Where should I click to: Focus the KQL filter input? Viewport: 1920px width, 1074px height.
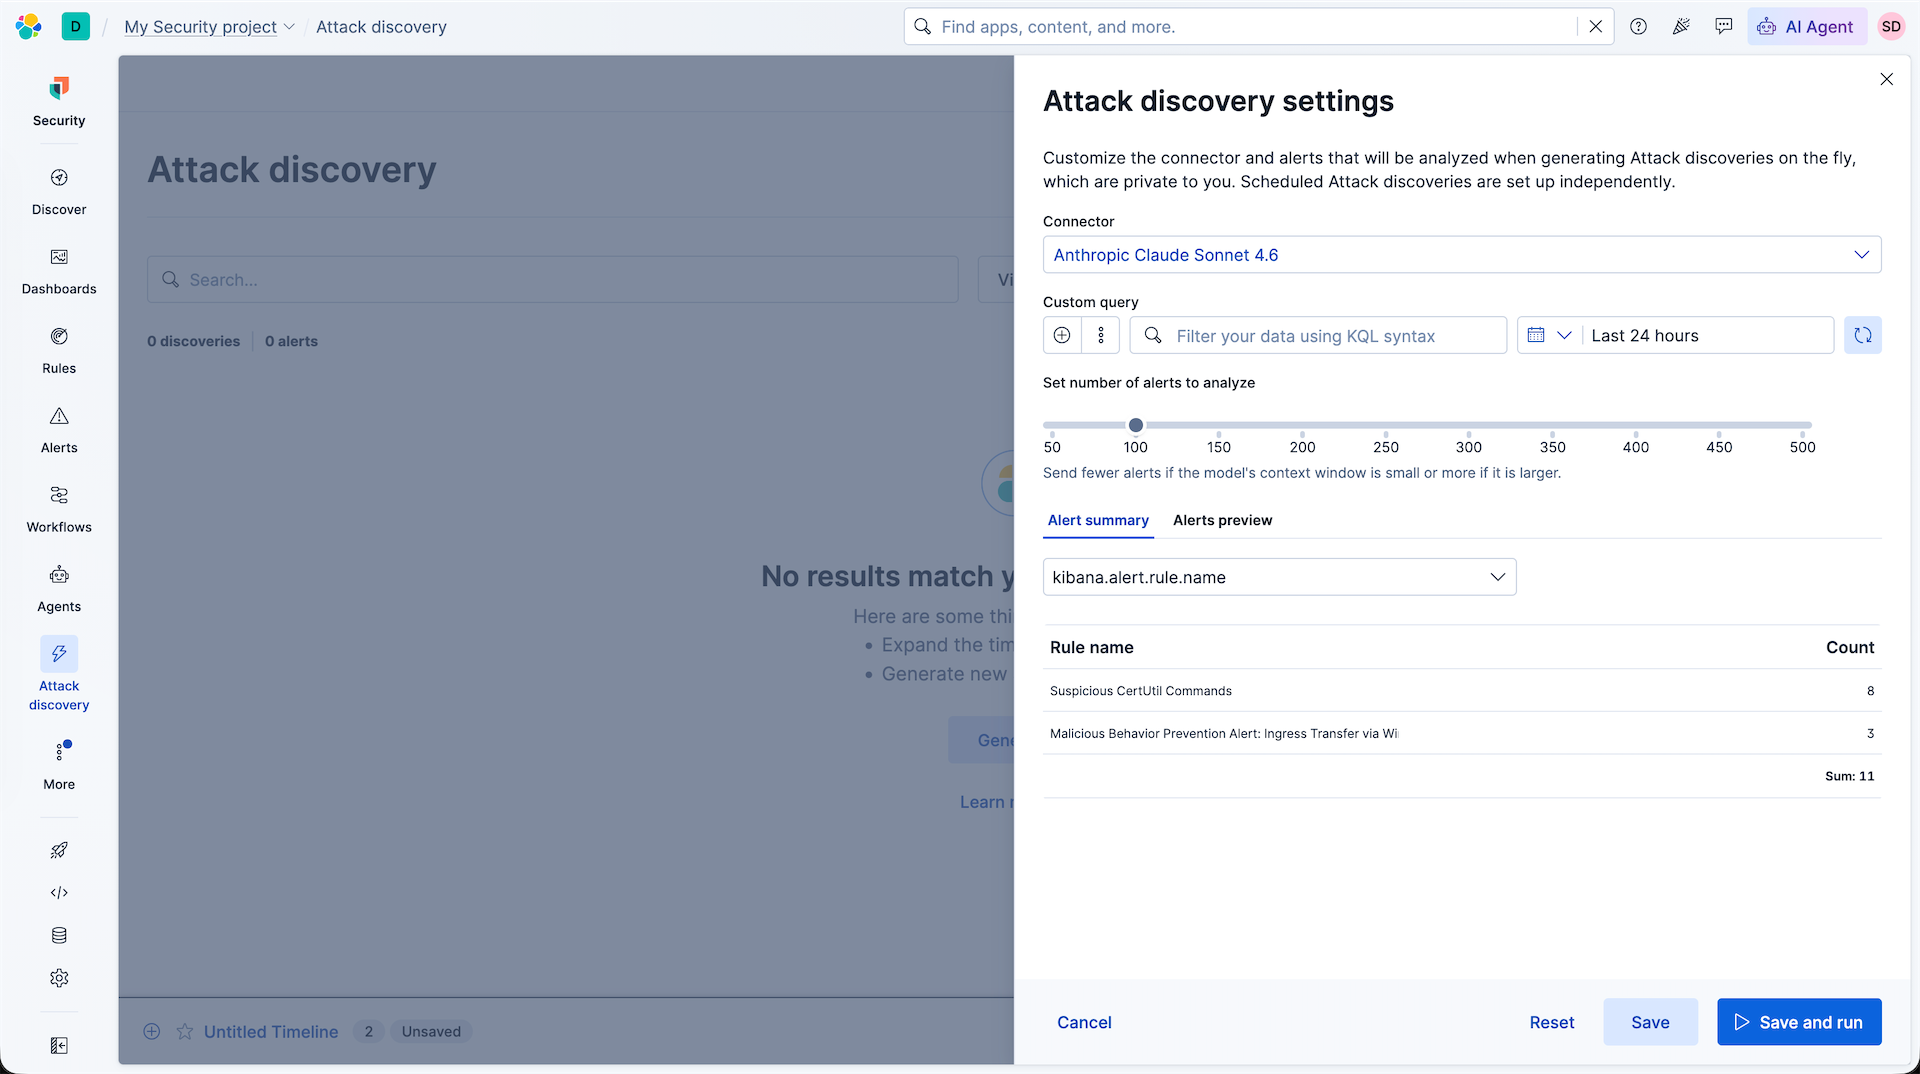[x=1318, y=336]
